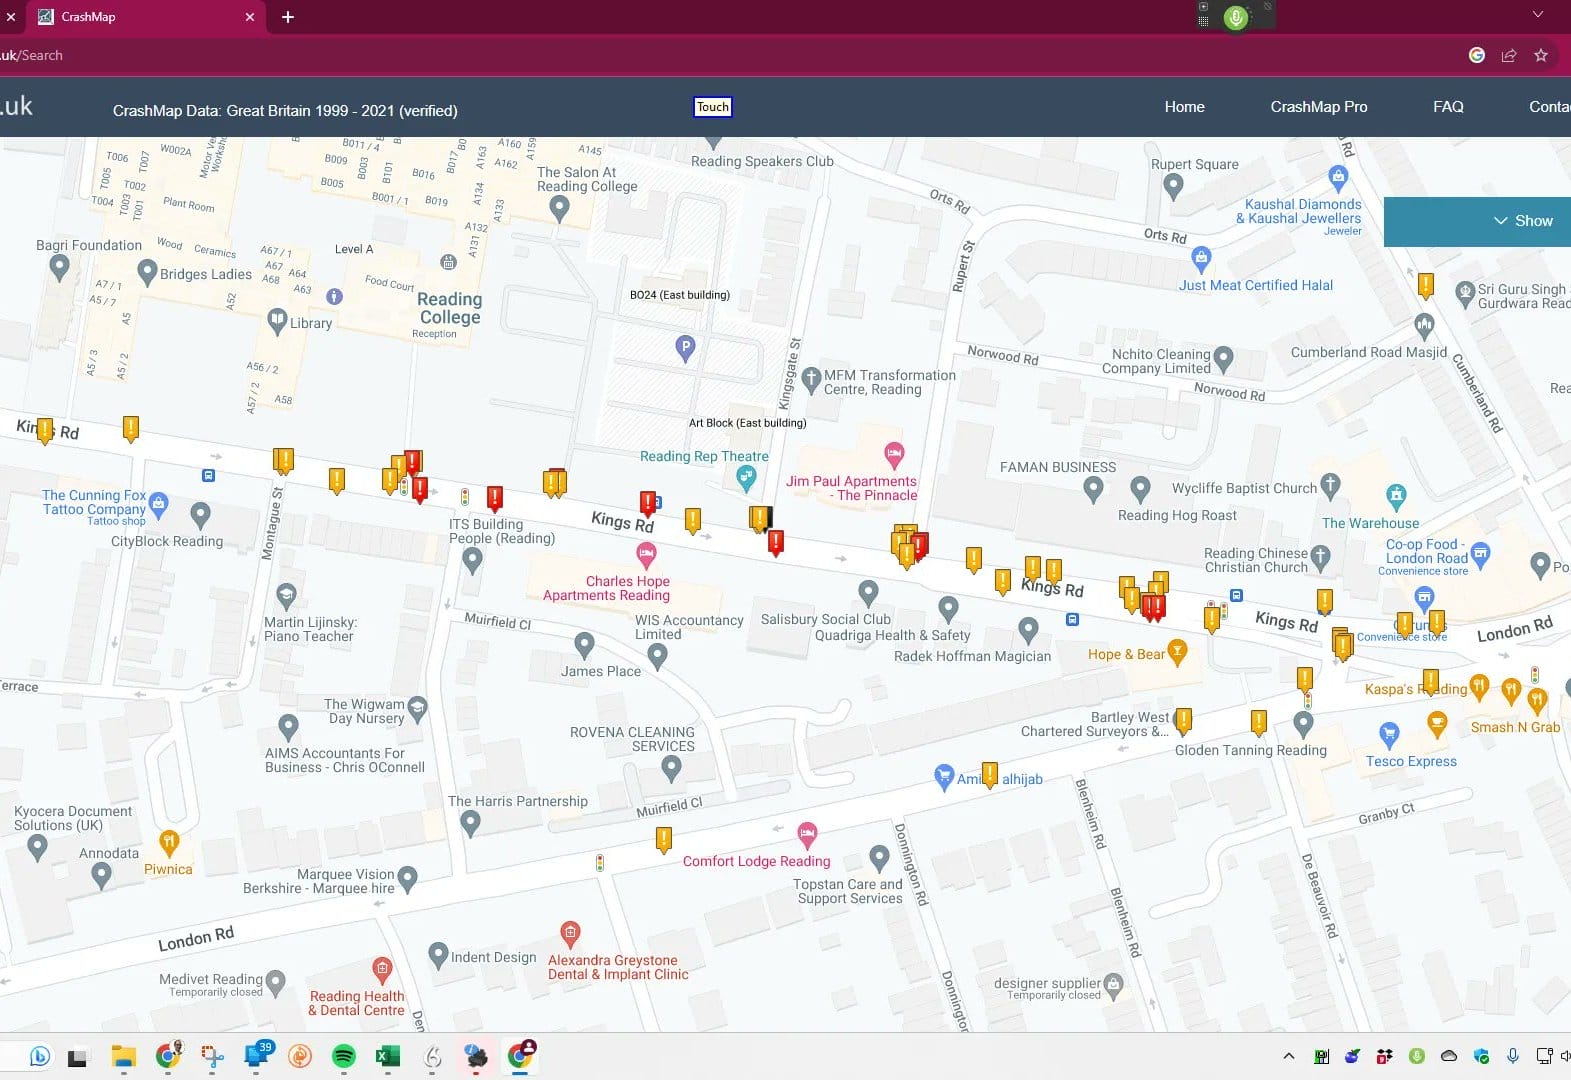The height and width of the screenshot is (1080, 1571).
Task: Click red crash marker below Kingsgate St
Action: tap(775, 543)
